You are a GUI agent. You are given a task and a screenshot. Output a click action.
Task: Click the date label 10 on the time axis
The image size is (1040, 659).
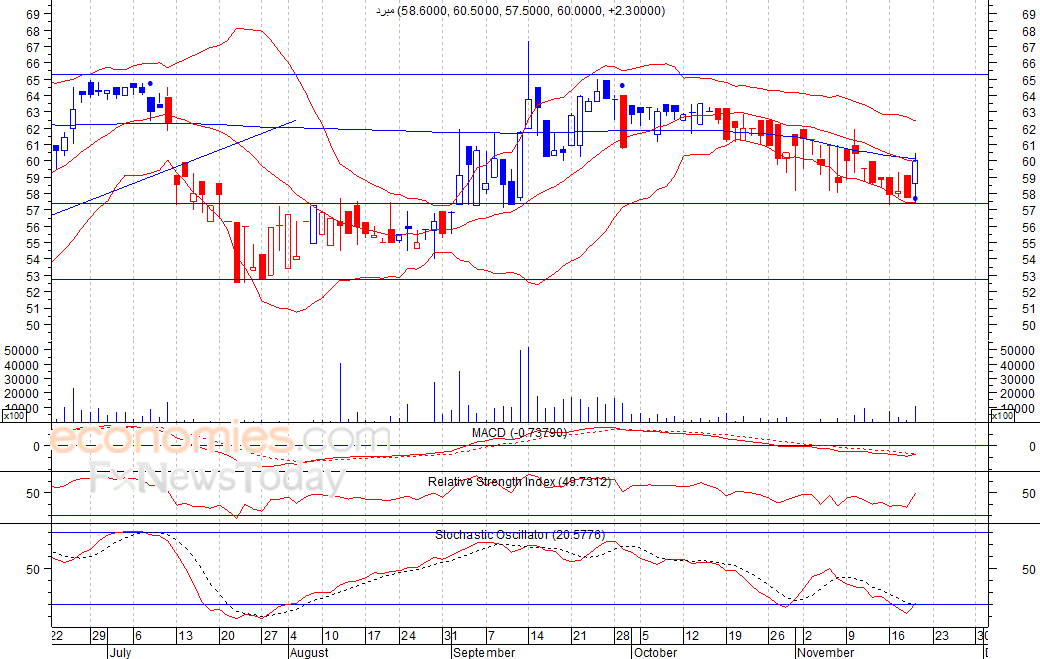point(331,636)
